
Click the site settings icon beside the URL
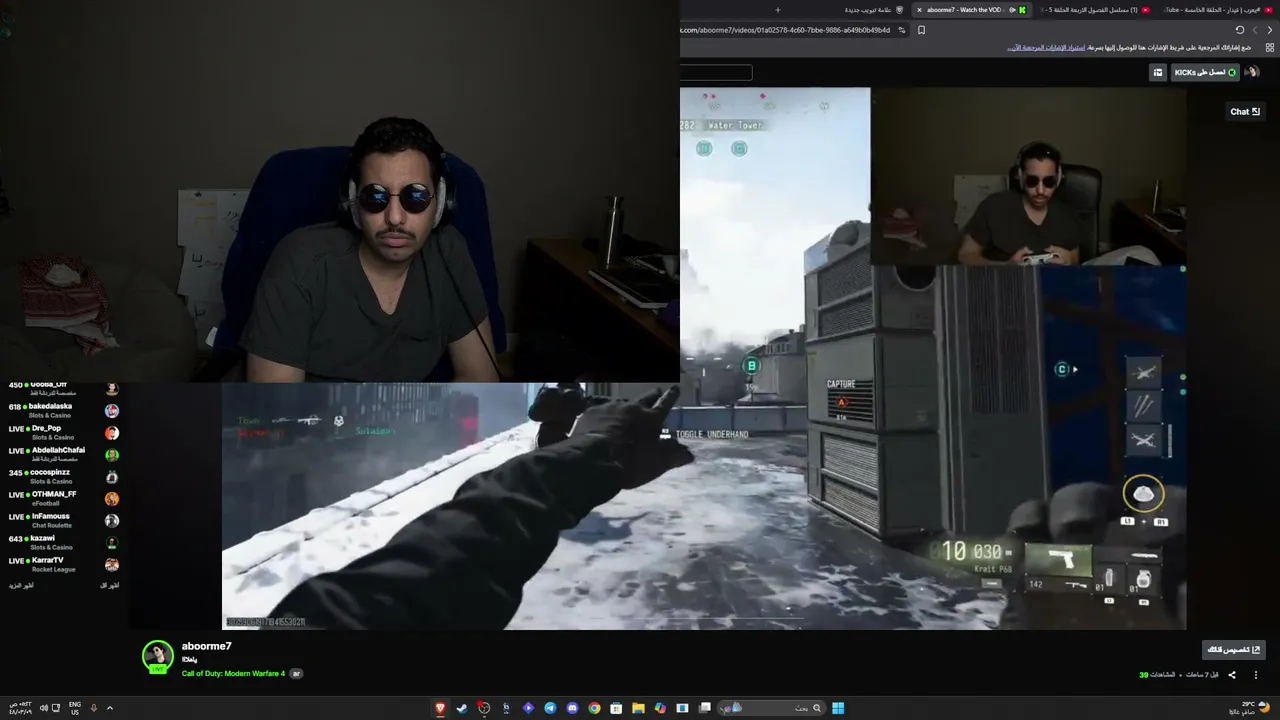pos(902,30)
